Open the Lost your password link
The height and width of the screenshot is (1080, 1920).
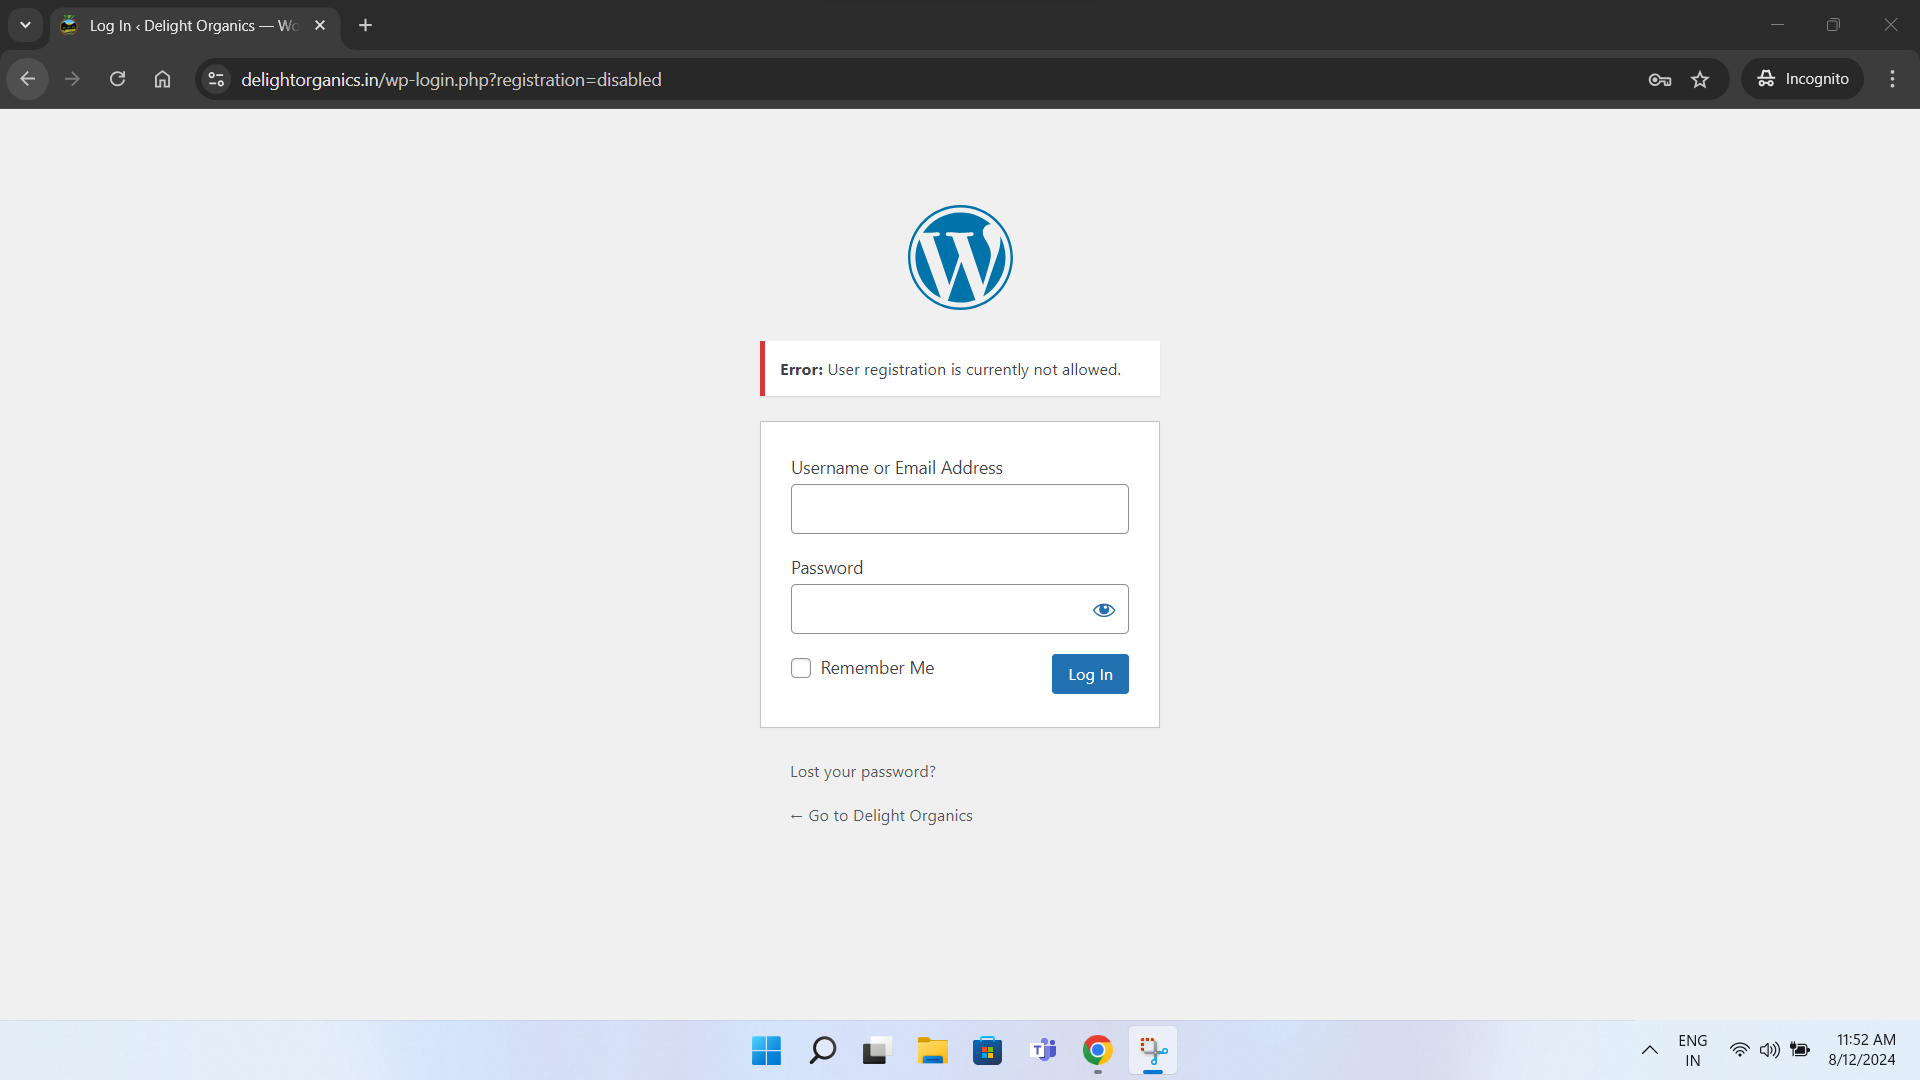(863, 772)
